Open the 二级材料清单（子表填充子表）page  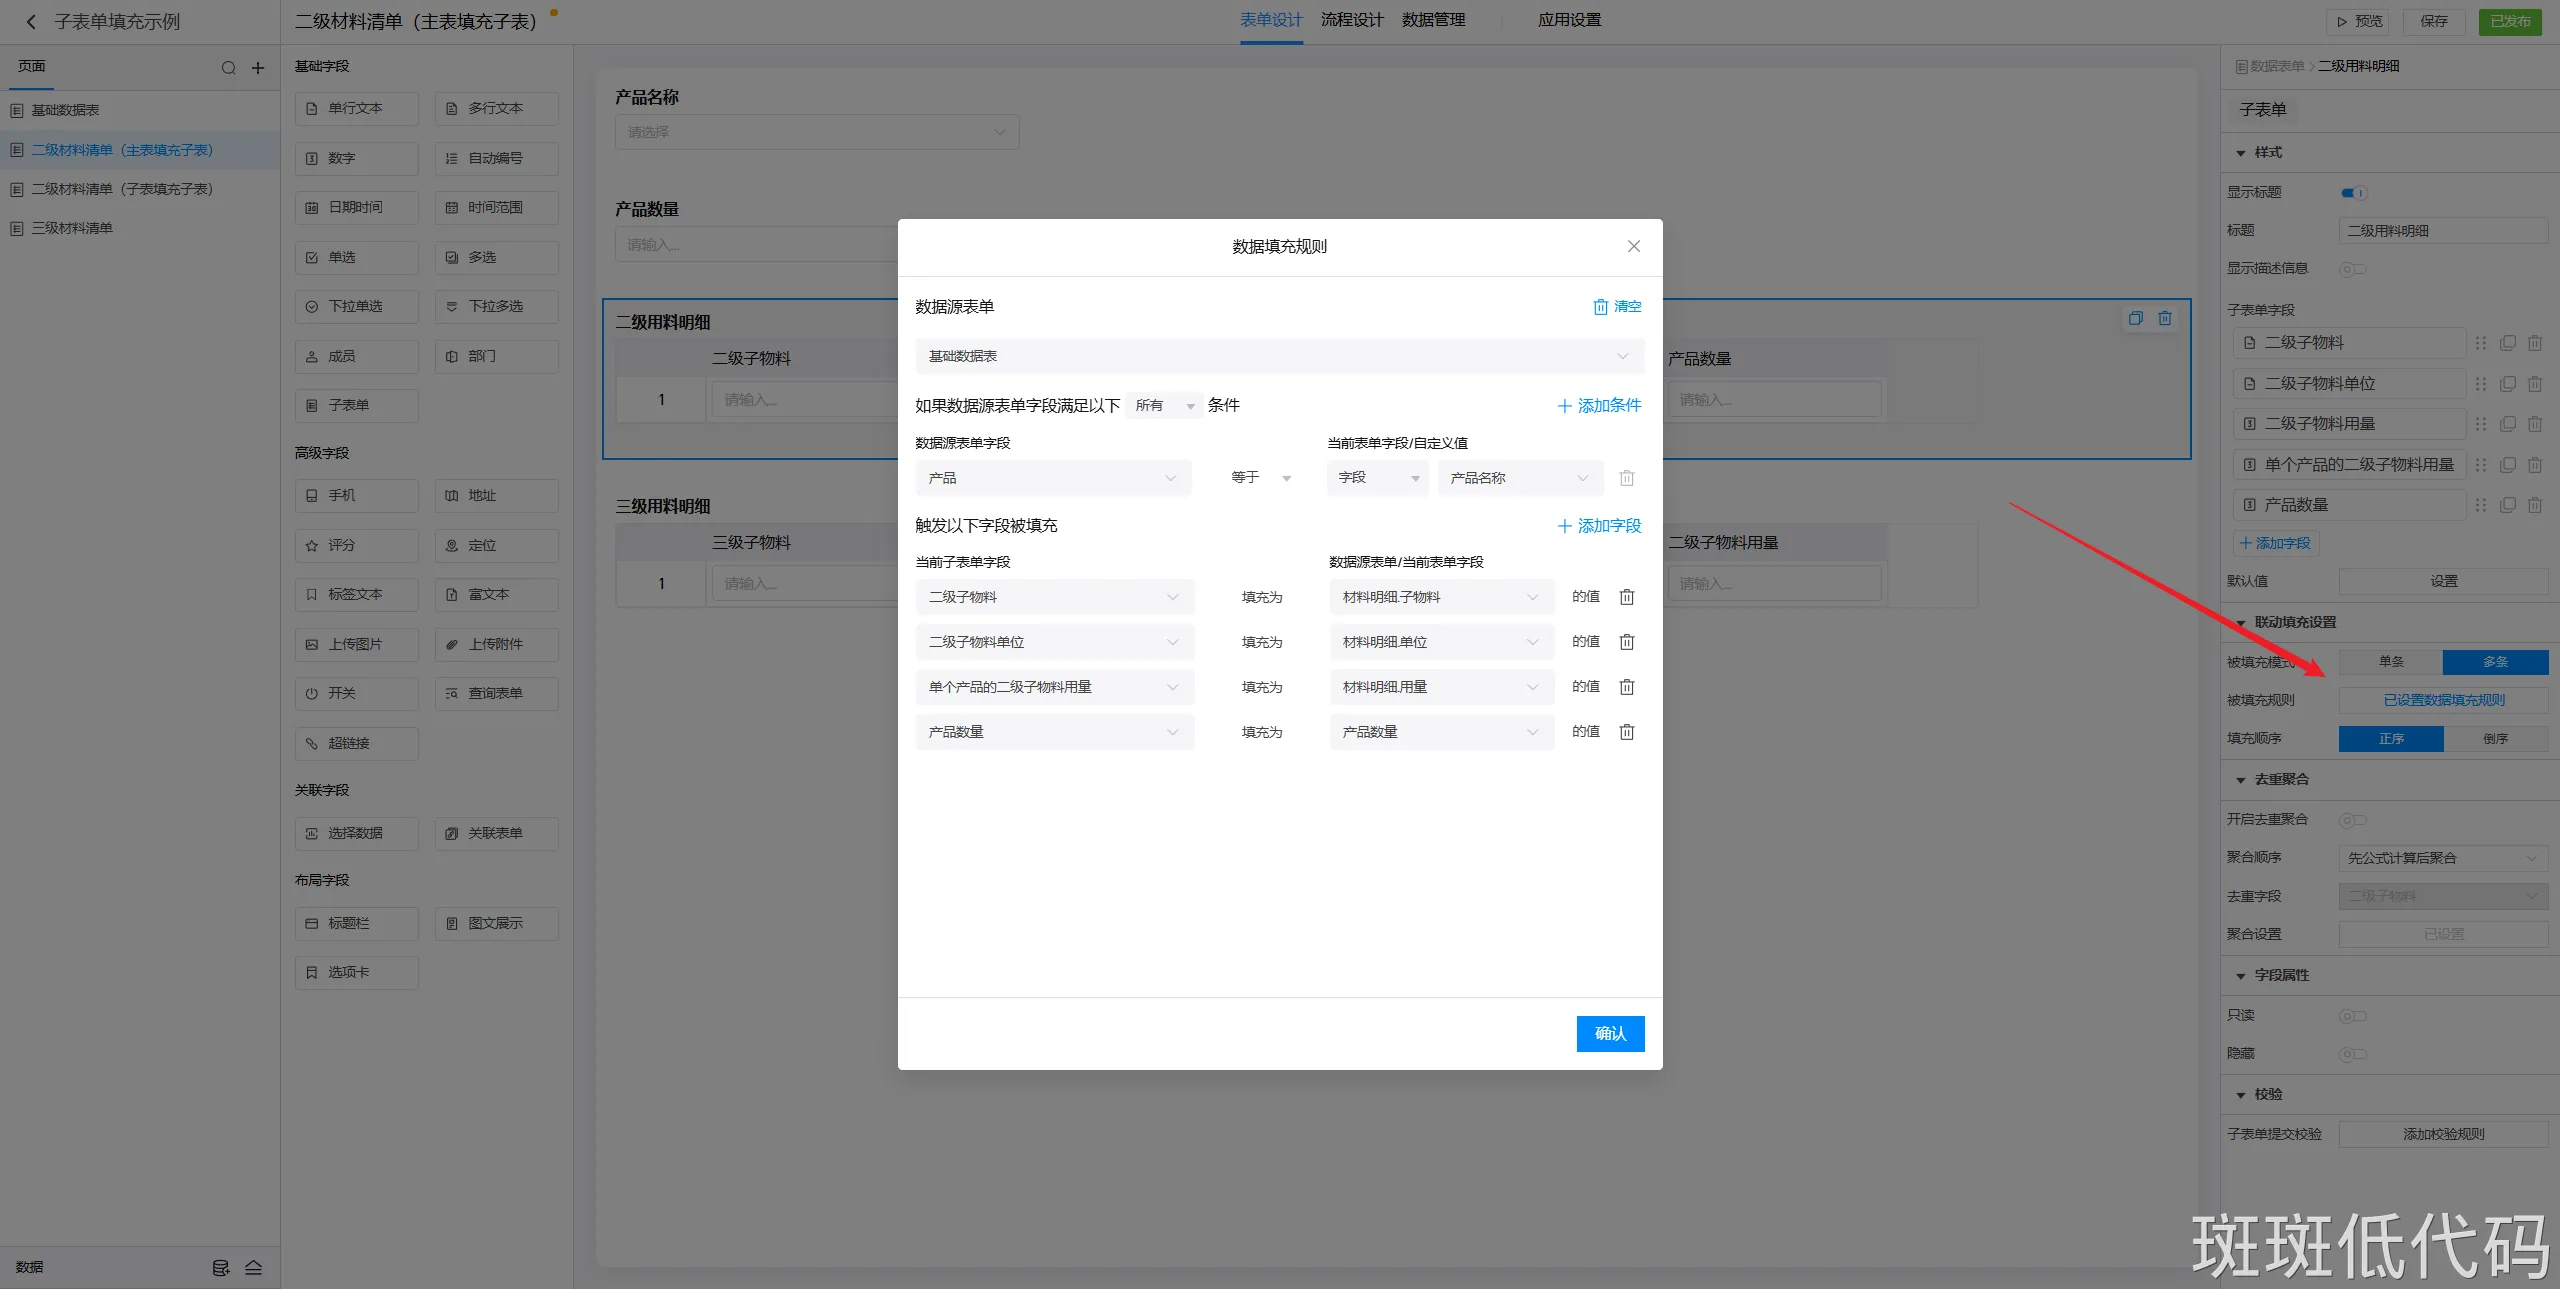tap(122, 189)
